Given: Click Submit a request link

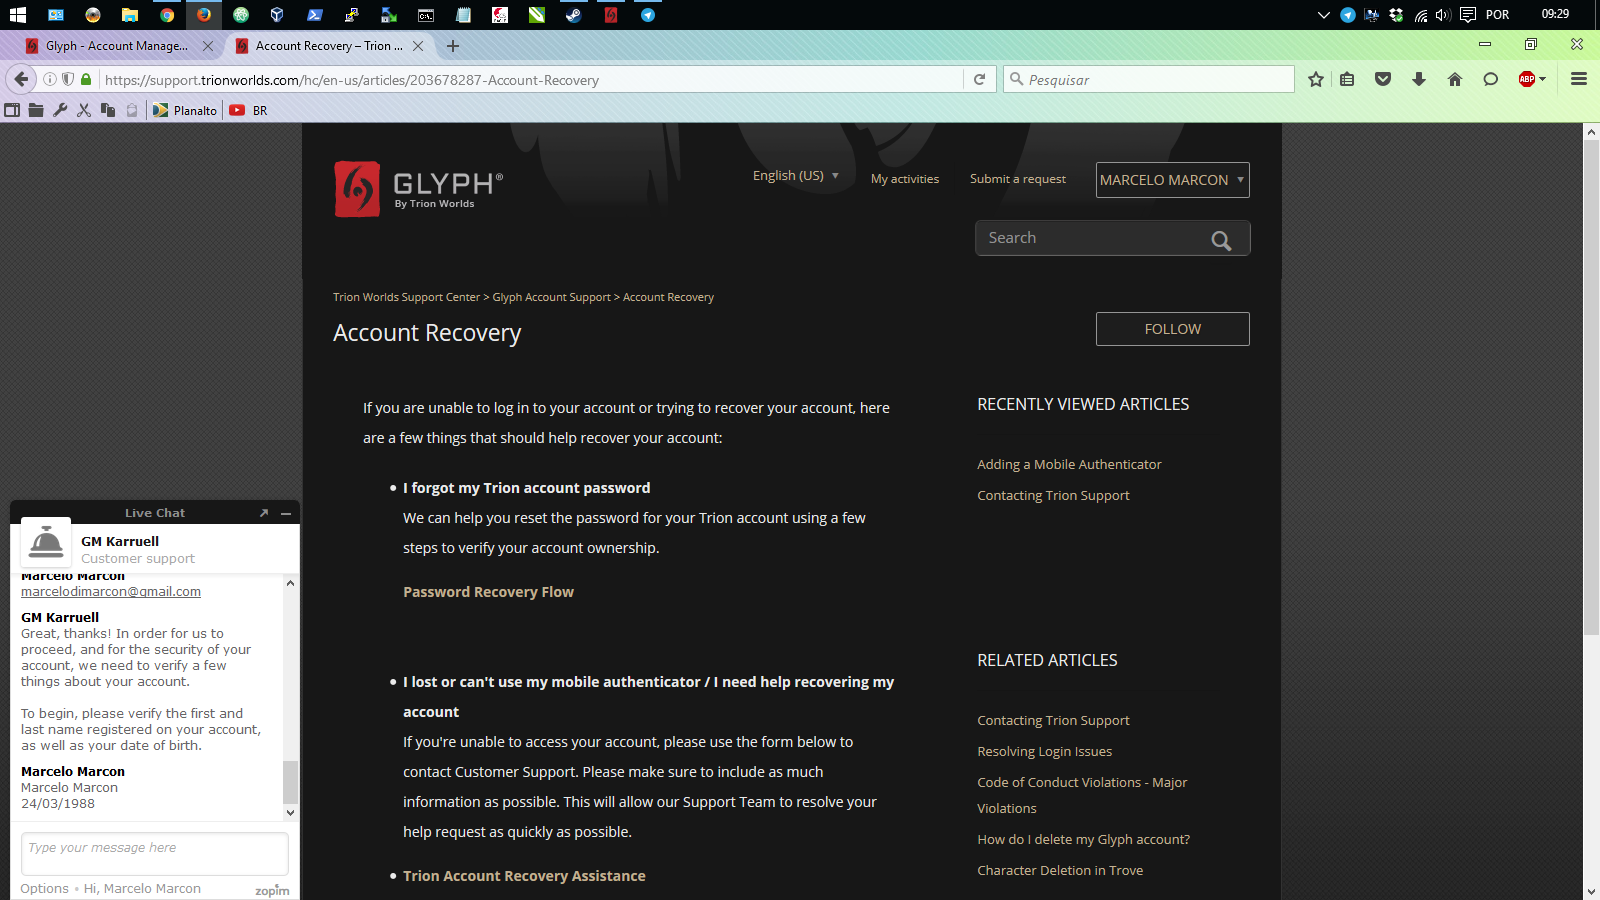Looking at the screenshot, I should pyautogui.click(x=1018, y=179).
